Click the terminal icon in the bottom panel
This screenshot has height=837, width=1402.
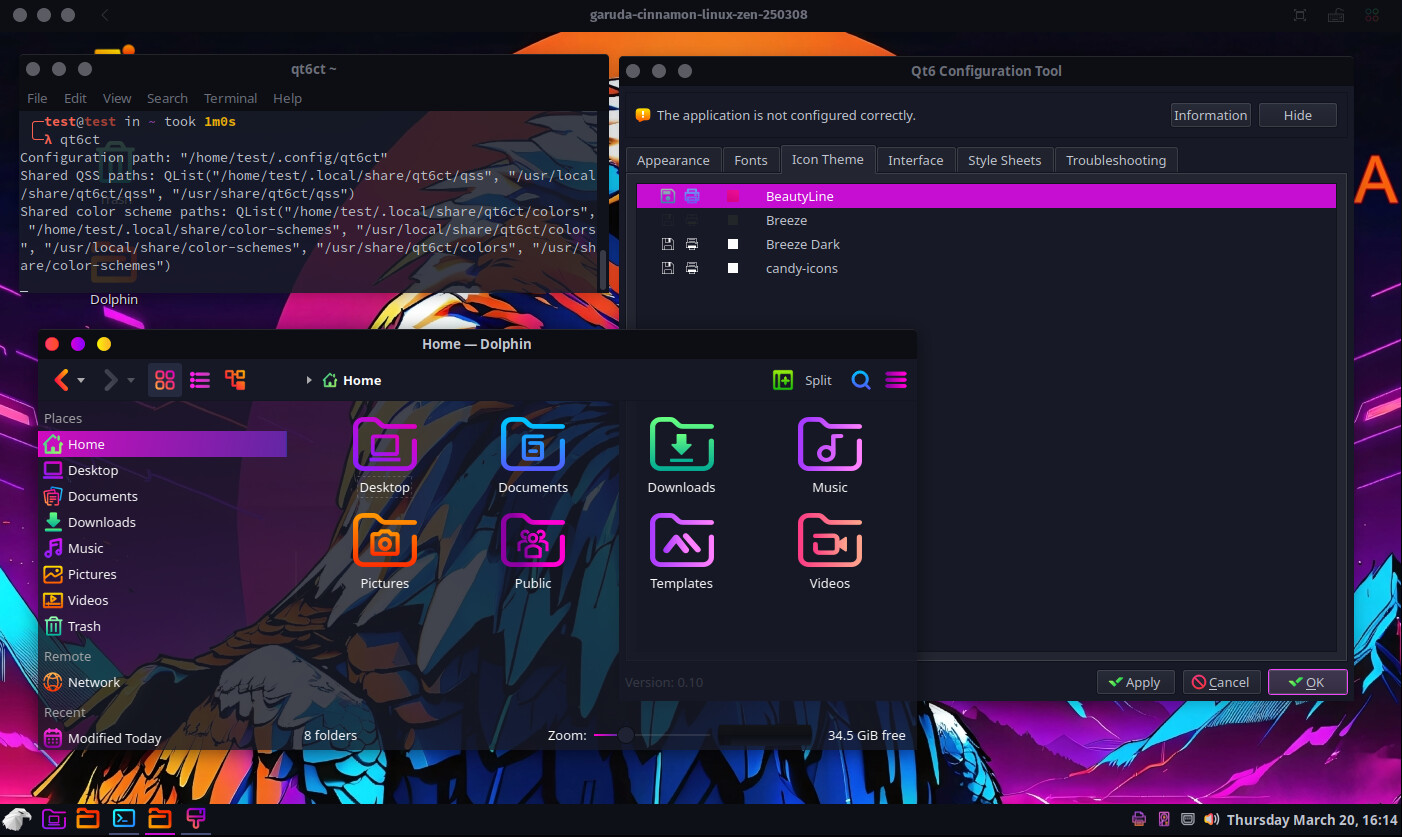pos(124,818)
